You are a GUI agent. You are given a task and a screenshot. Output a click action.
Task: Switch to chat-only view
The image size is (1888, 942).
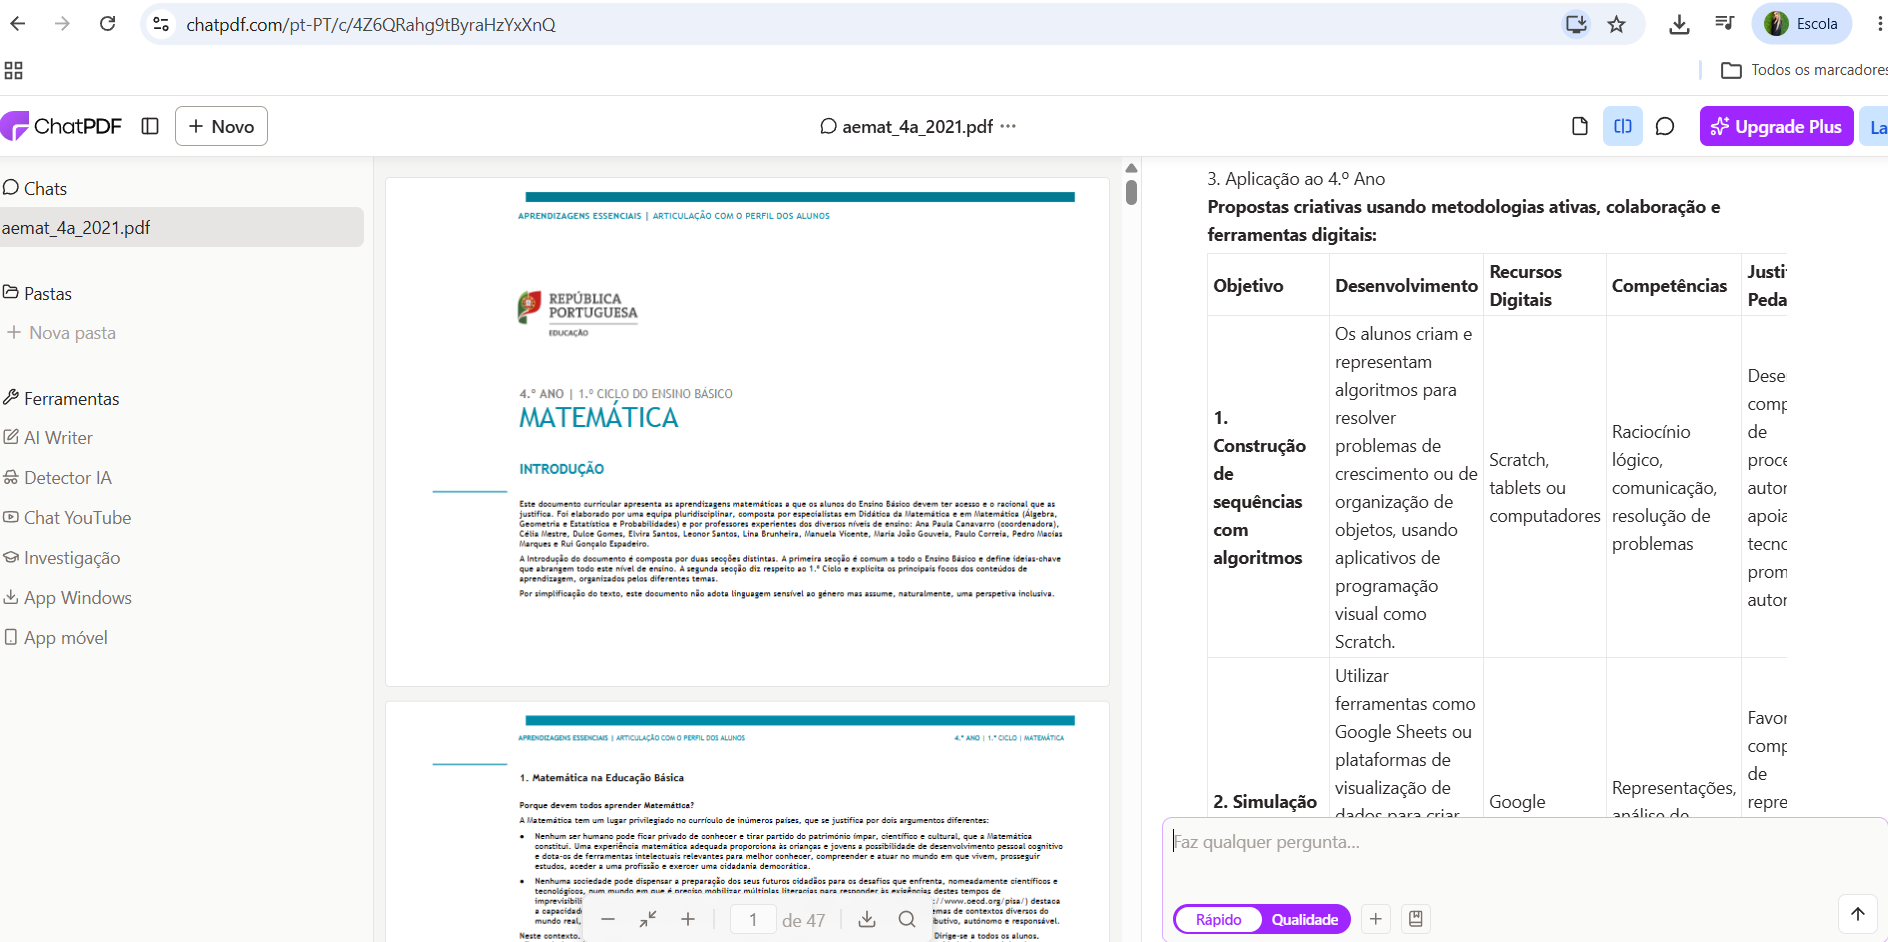tap(1665, 126)
